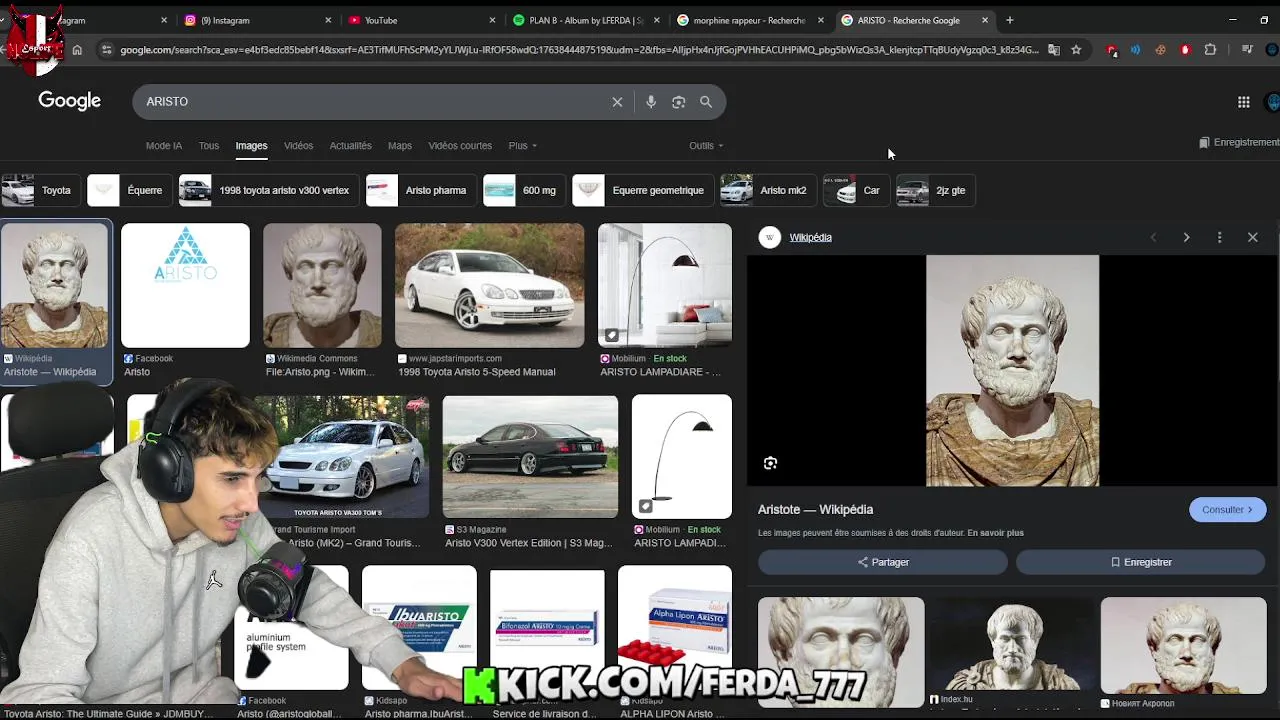Submit search with magnifier icon
This screenshot has height=720, width=1280.
[706, 102]
